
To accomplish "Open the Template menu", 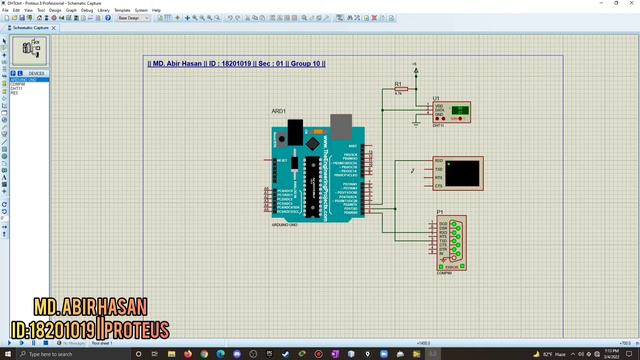I will click(122, 10).
